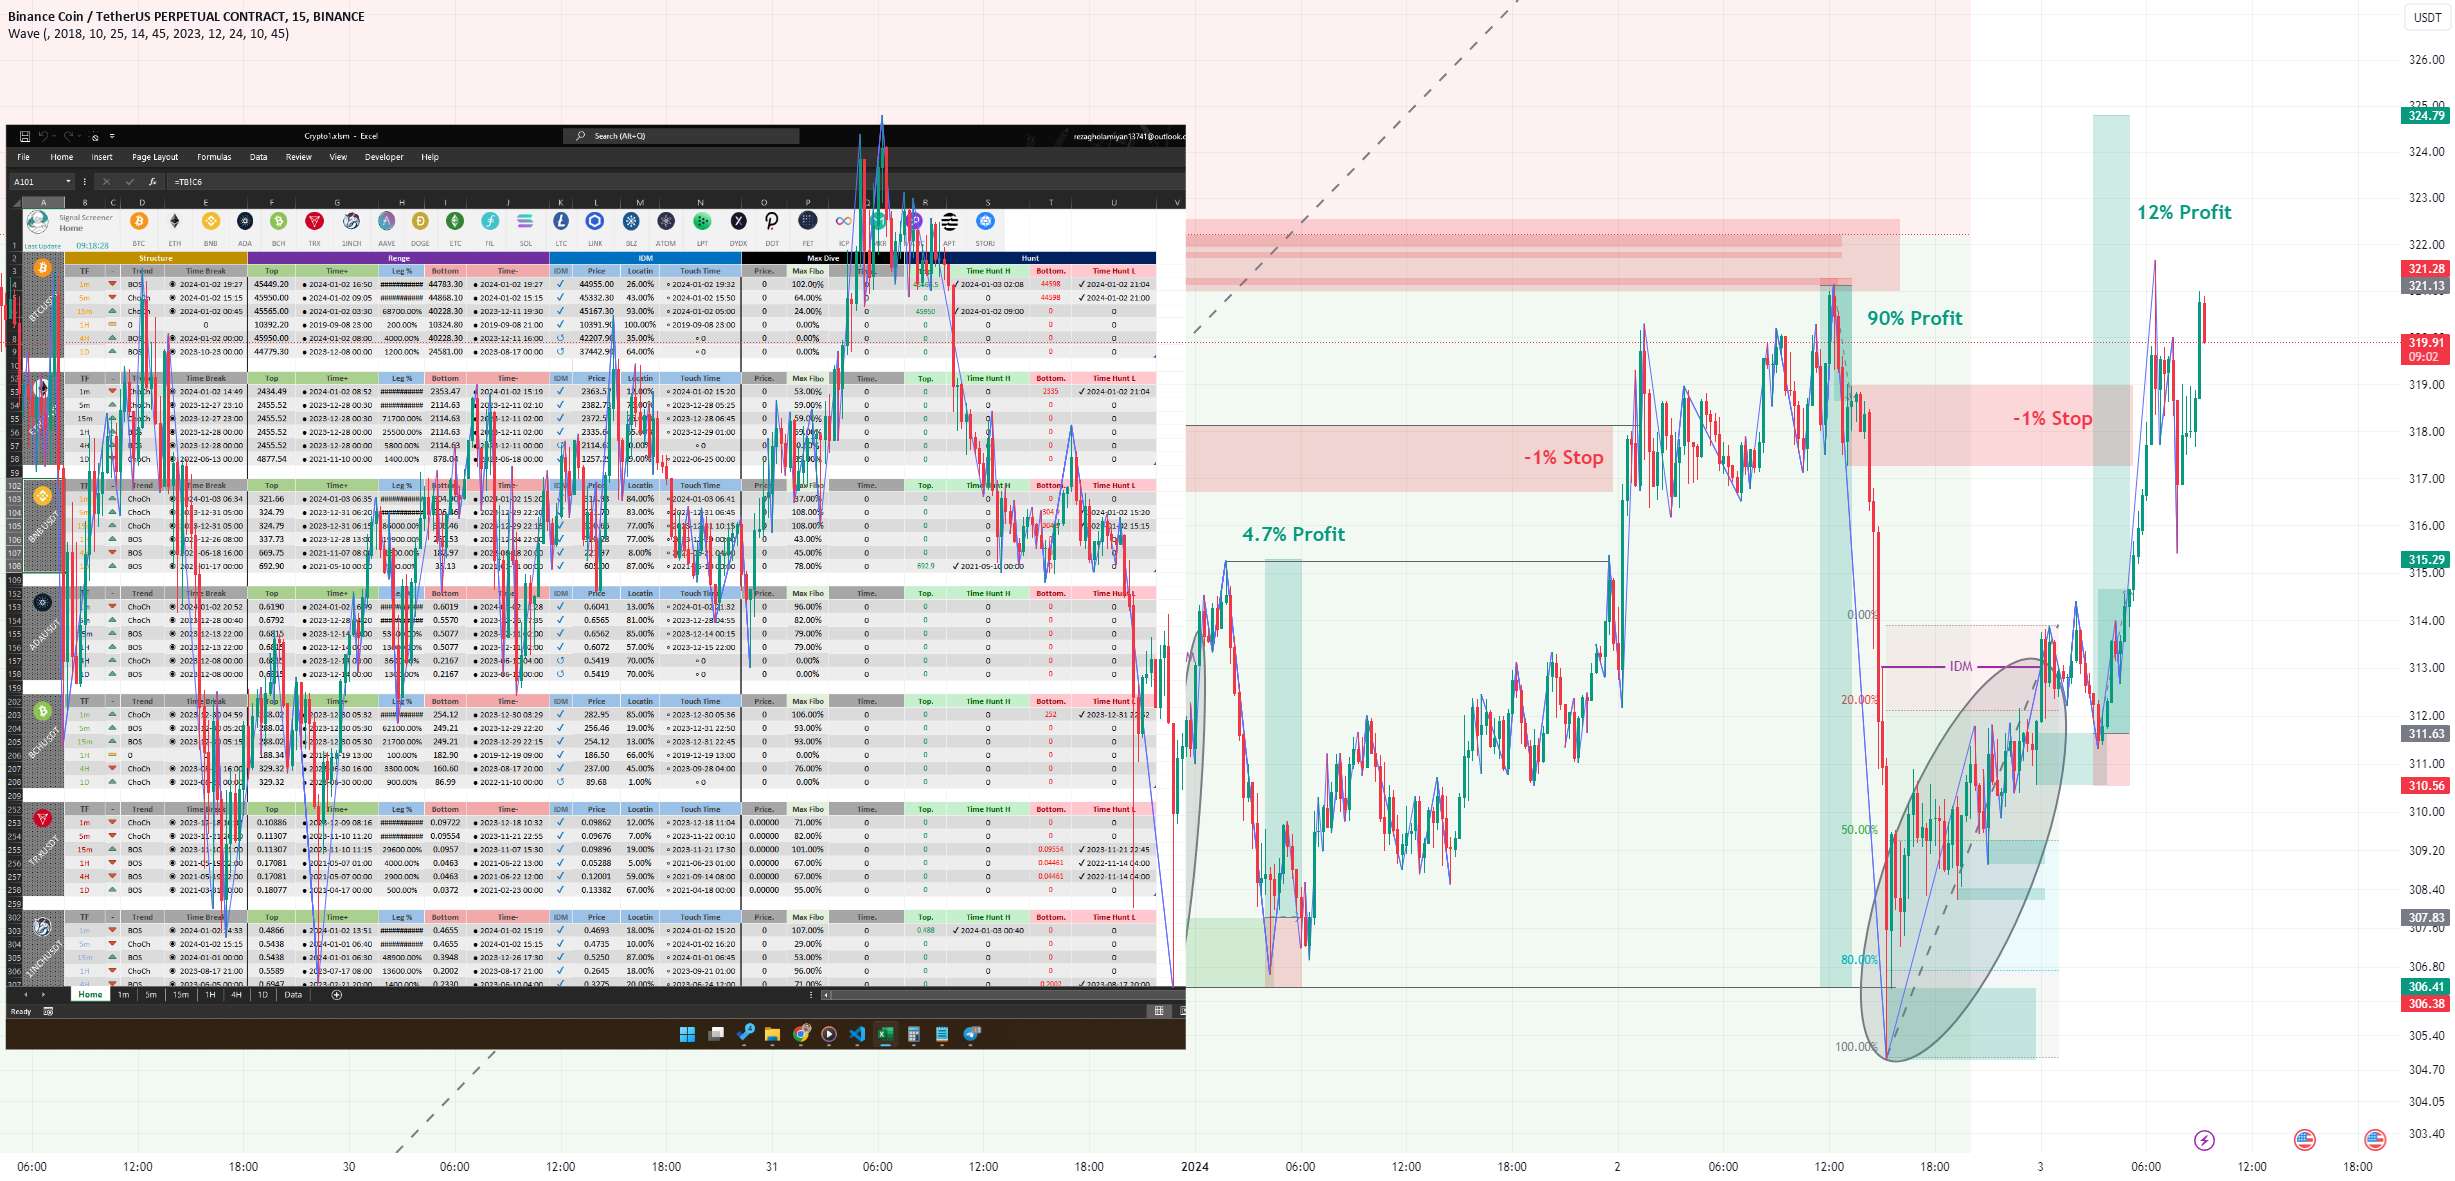Viewport: 2455px width, 1181px height.
Task: Click the DOT coin icon
Action: [772, 221]
